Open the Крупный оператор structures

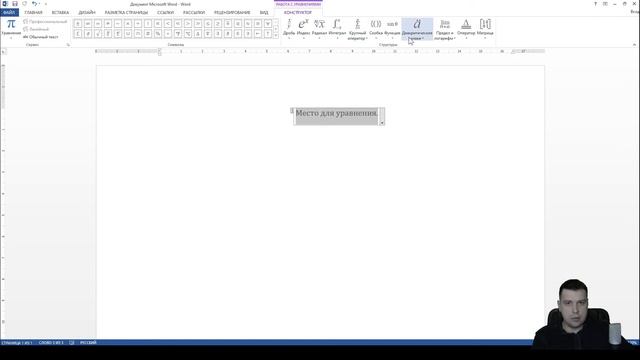coord(358,29)
